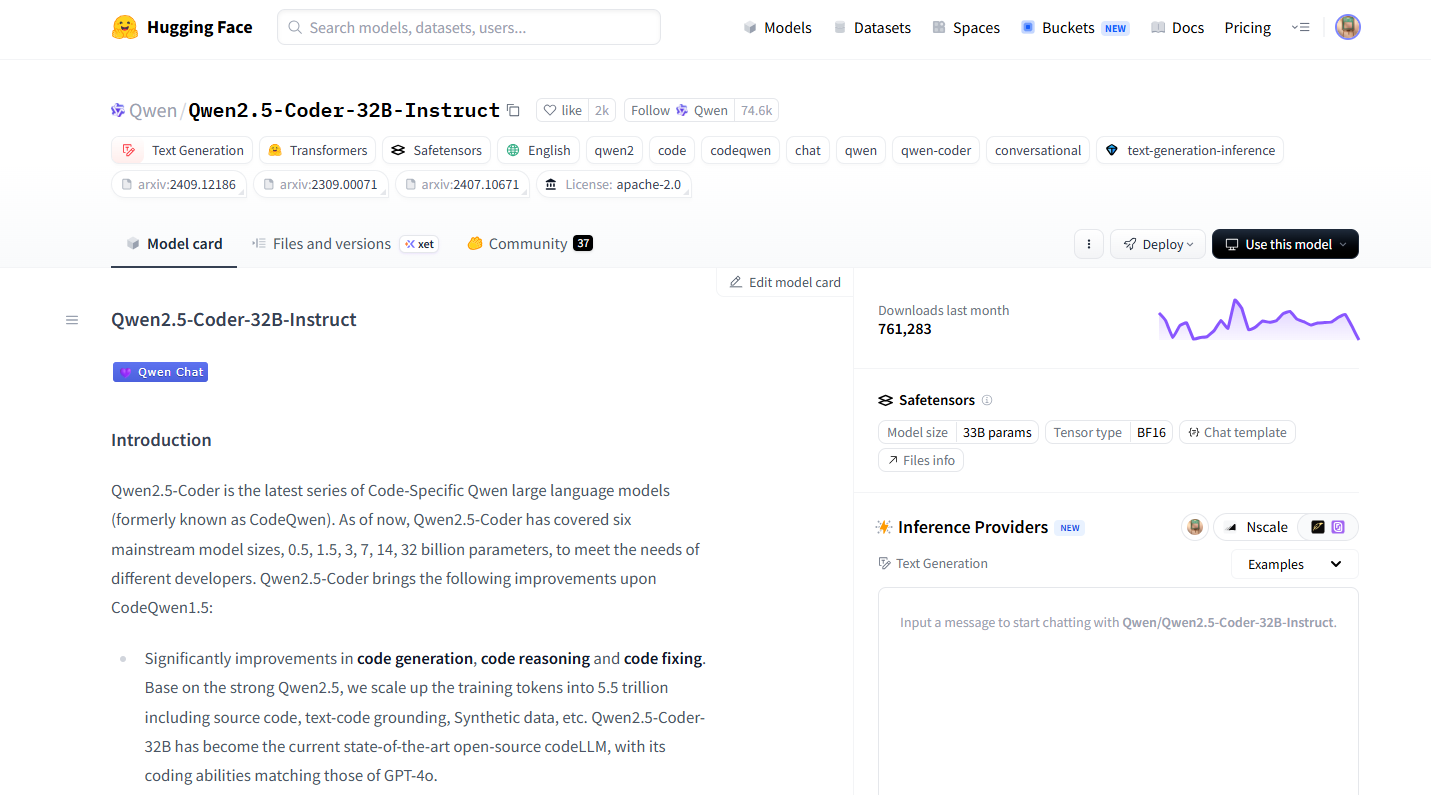Open the table of contents hamburger icon
The height and width of the screenshot is (795, 1431).
coord(72,320)
